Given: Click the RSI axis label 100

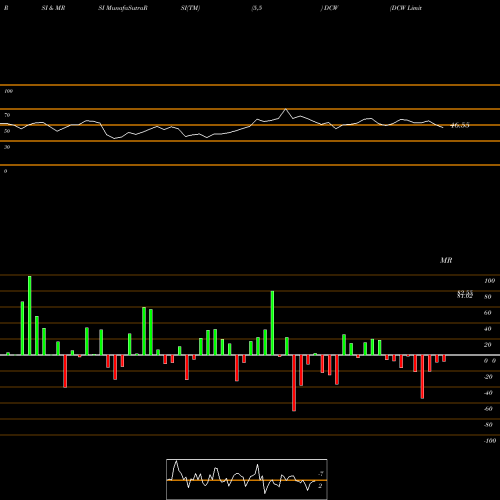Looking at the screenshot, I should (x=8, y=91).
